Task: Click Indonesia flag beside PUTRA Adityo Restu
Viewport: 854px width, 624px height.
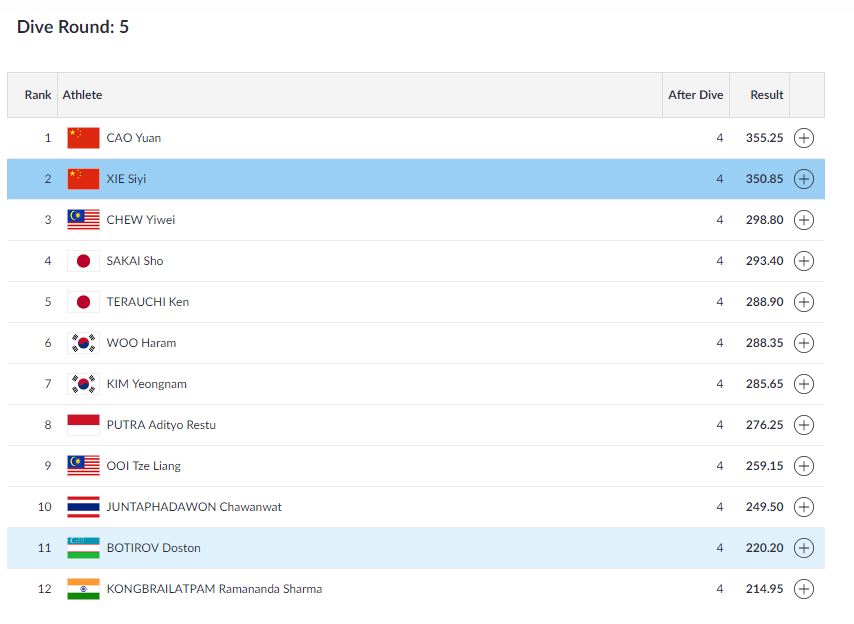Action: (x=83, y=425)
